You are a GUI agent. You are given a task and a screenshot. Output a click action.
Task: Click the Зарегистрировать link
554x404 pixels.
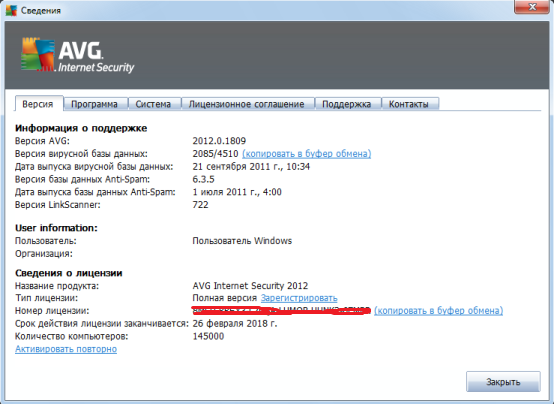[299, 298]
